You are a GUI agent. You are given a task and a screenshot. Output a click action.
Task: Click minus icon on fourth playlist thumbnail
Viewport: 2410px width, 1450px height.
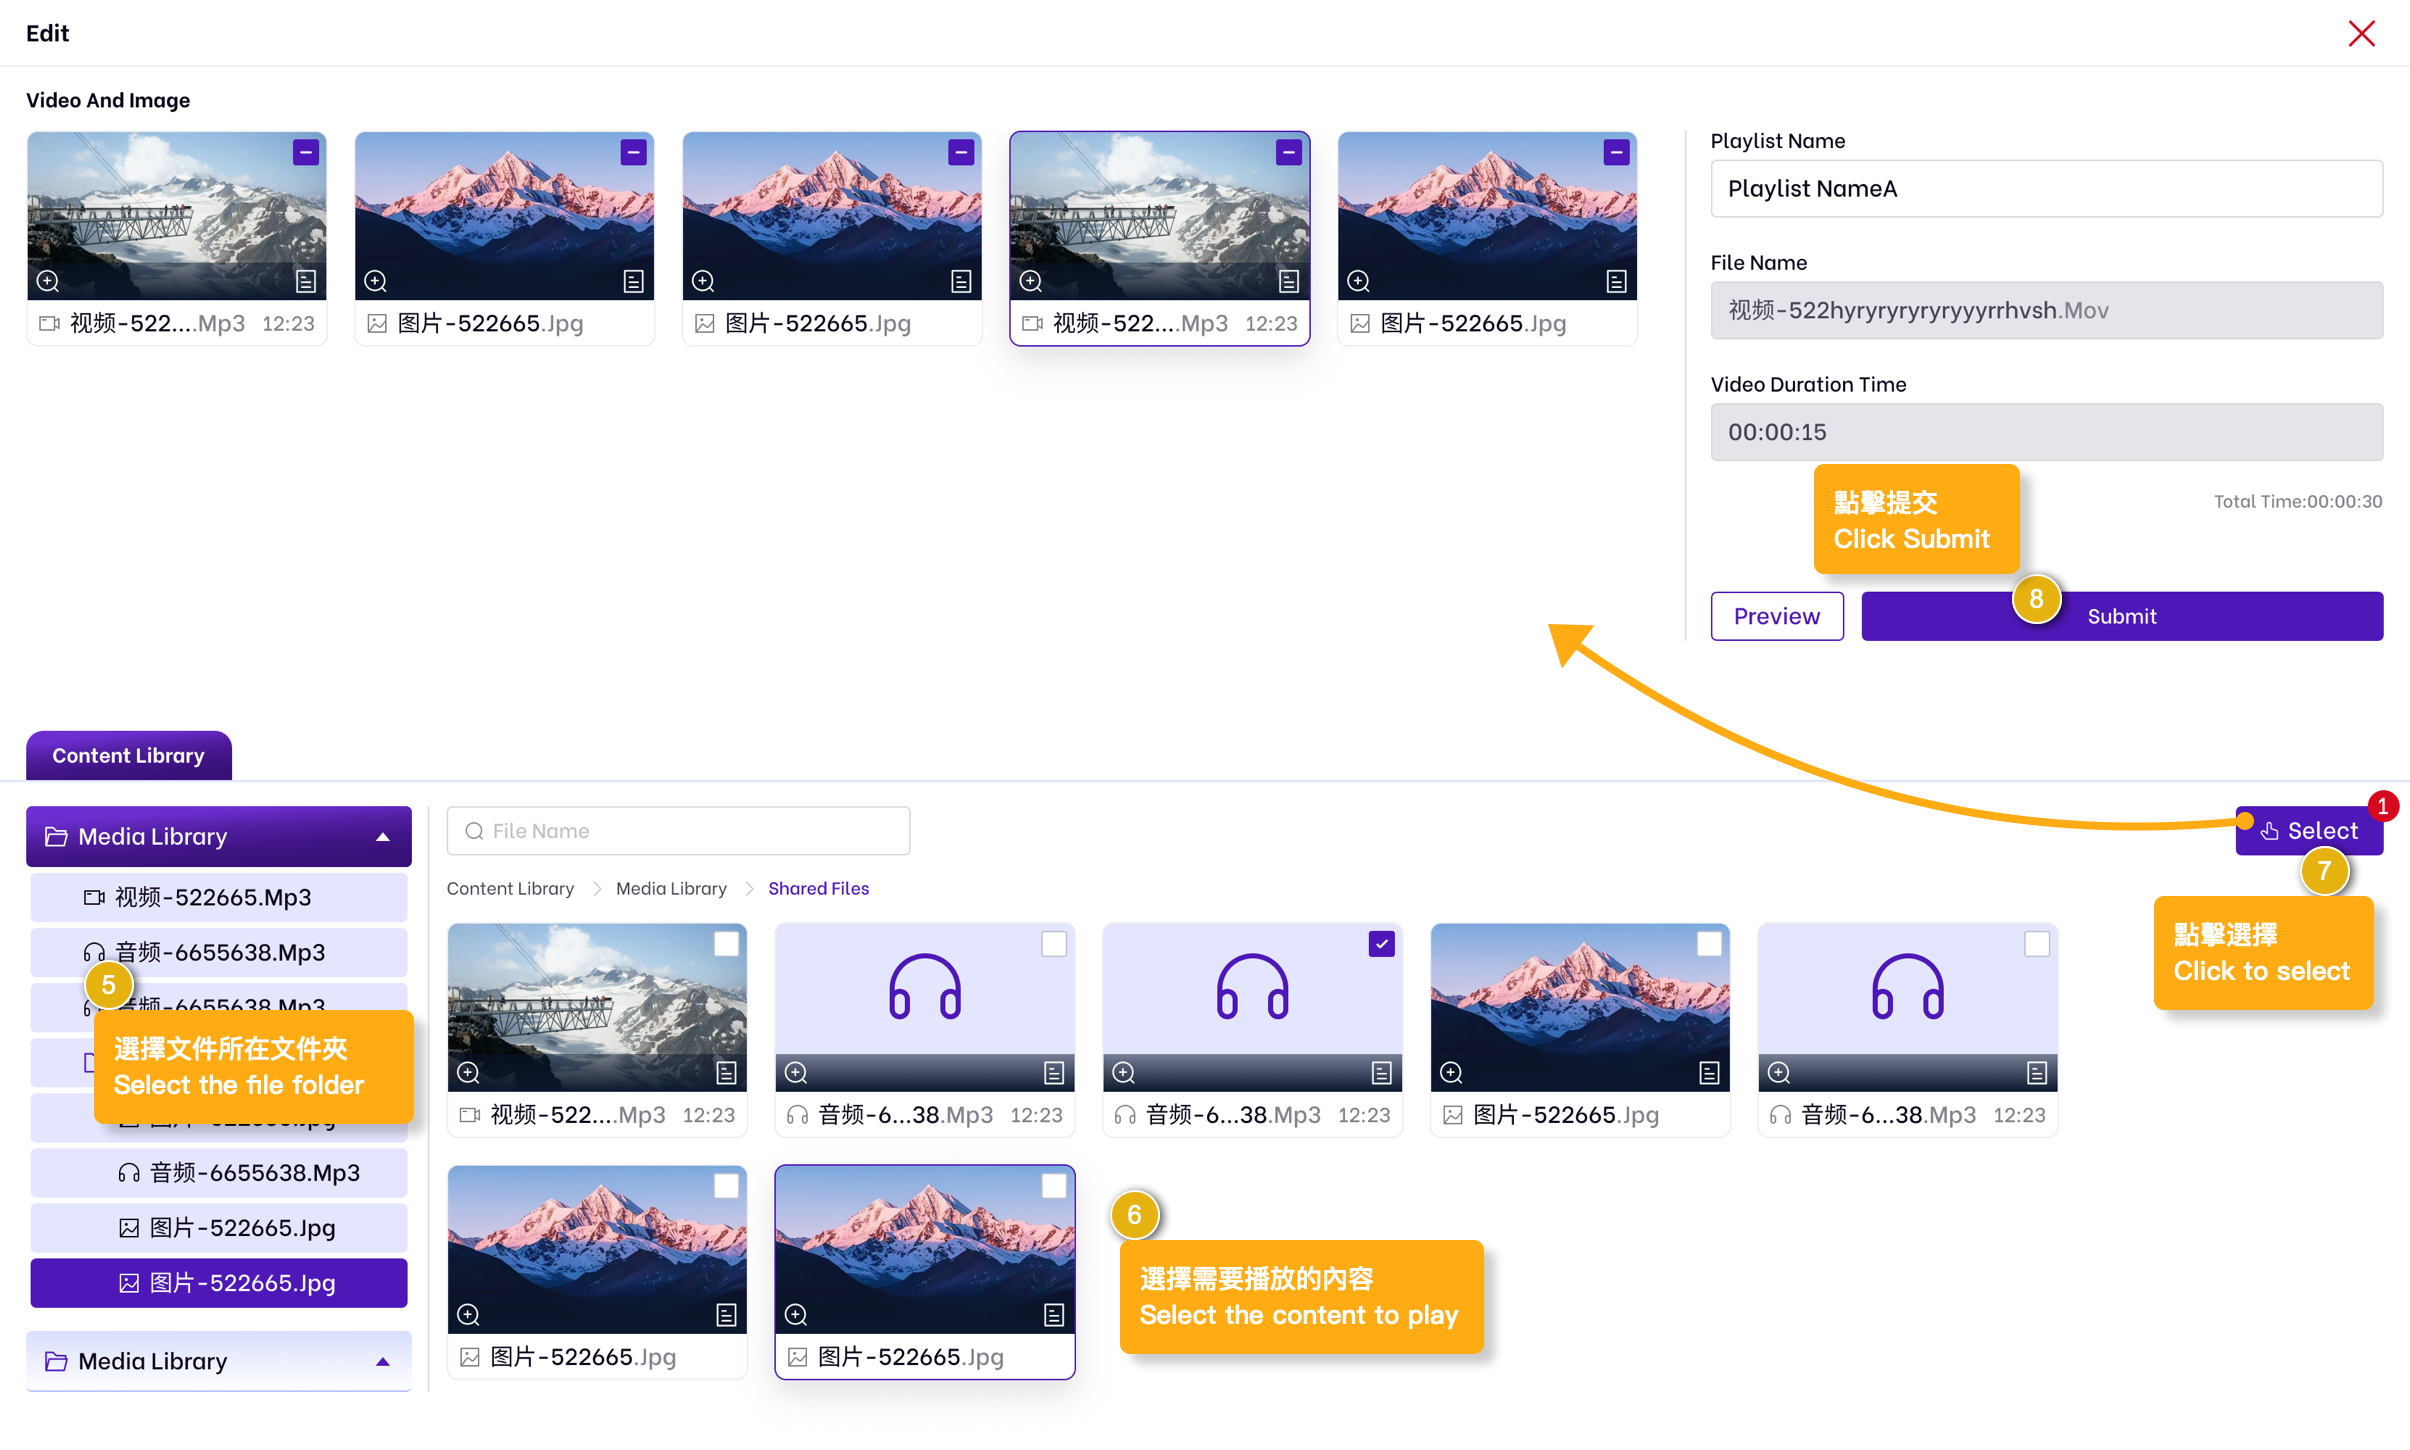coord(1288,152)
